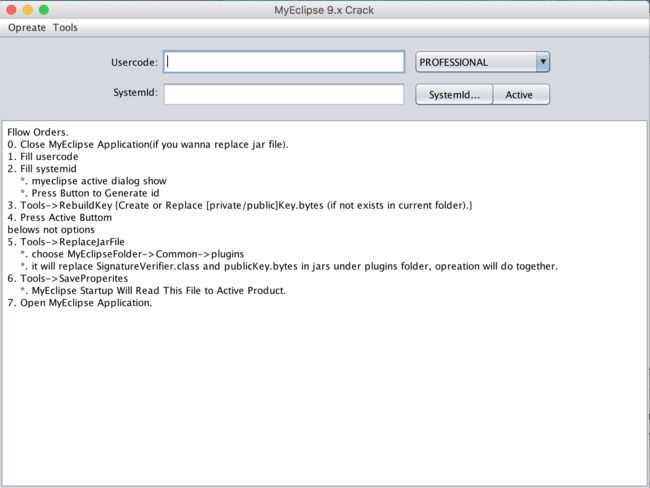Click 'Press Button to Generate id' line

(90, 193)
